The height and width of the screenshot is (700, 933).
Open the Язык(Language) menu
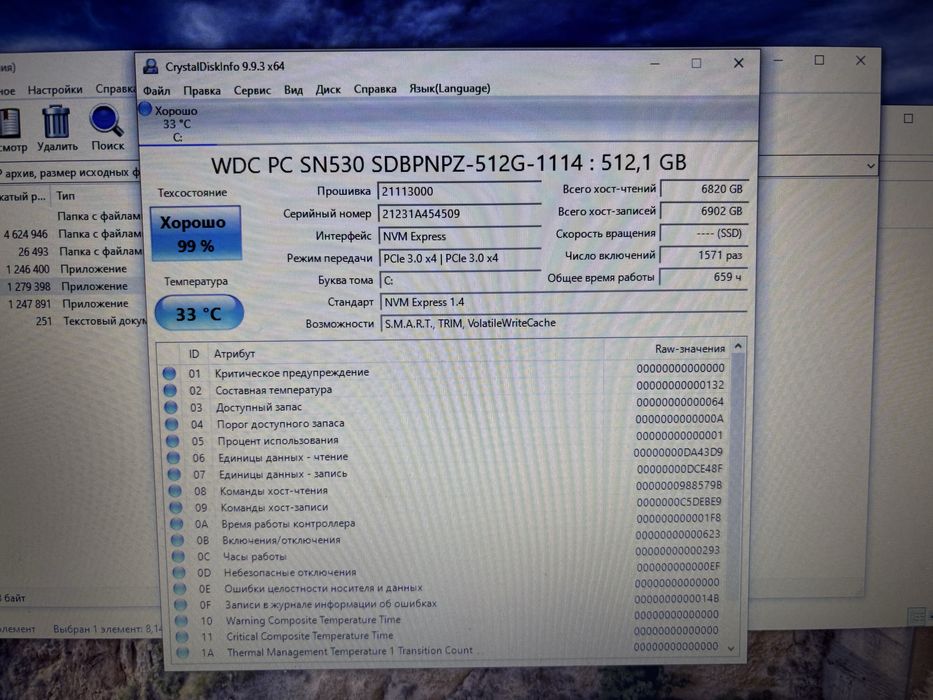(x=450, y=88)
